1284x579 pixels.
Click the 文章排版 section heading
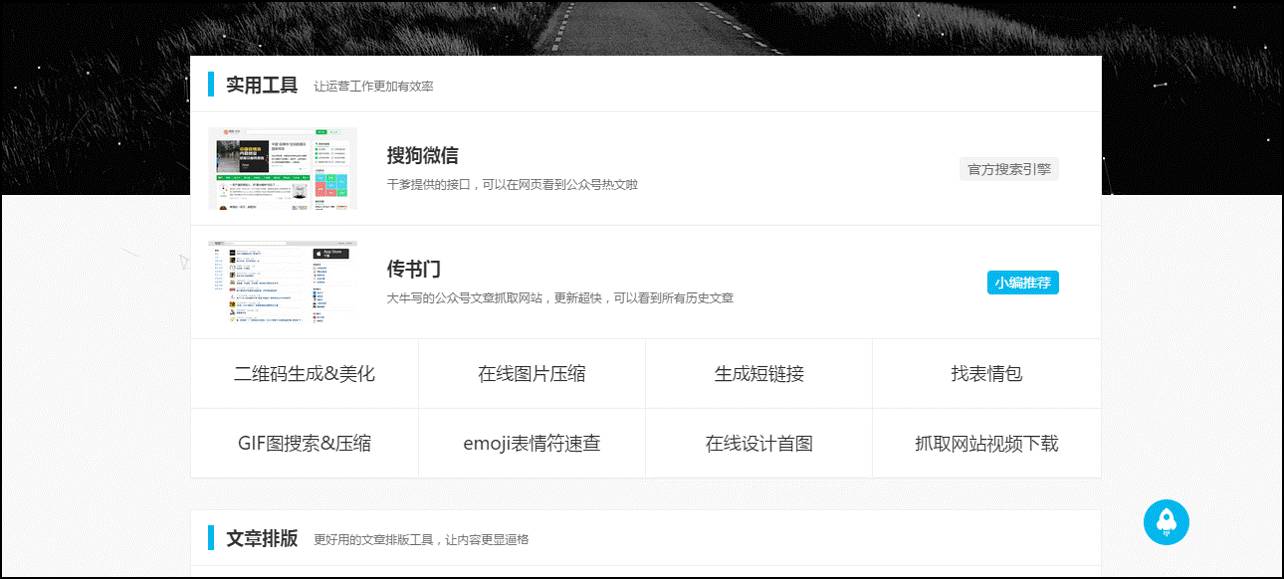[x=260, y=538]
